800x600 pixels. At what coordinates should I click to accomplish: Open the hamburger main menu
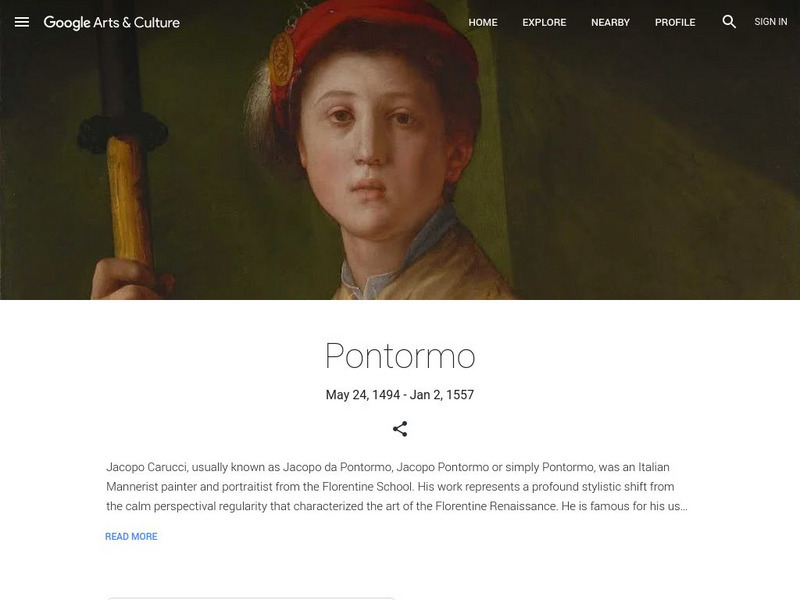[x=22, y=22]
